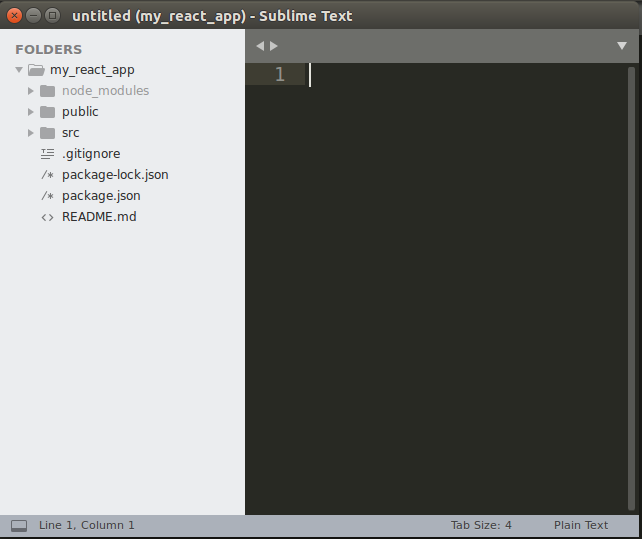This screenshot has height=539, width=642.
Task: Expand the src folder arrow
Action: pos(31,133)
